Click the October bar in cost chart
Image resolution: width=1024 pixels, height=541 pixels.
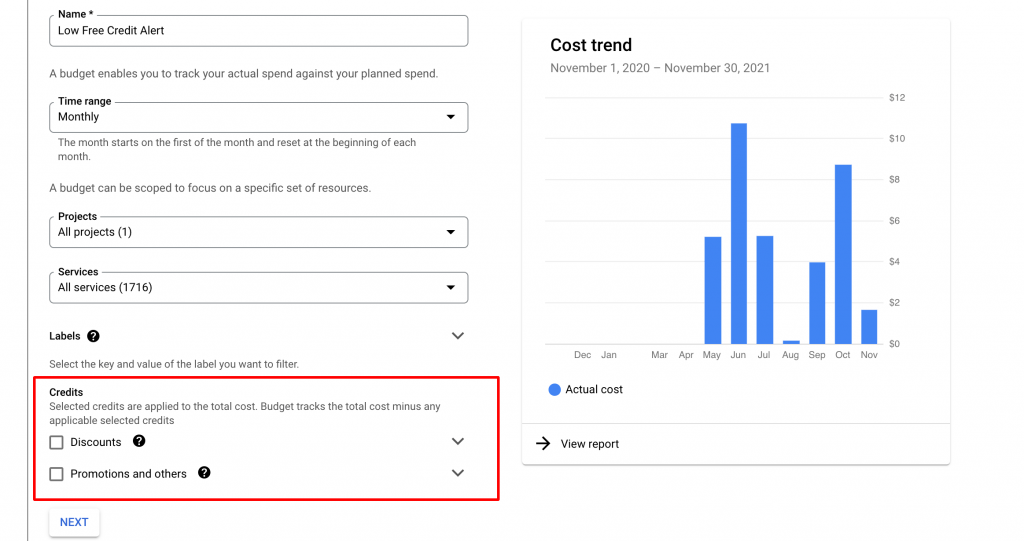point(843,254)
